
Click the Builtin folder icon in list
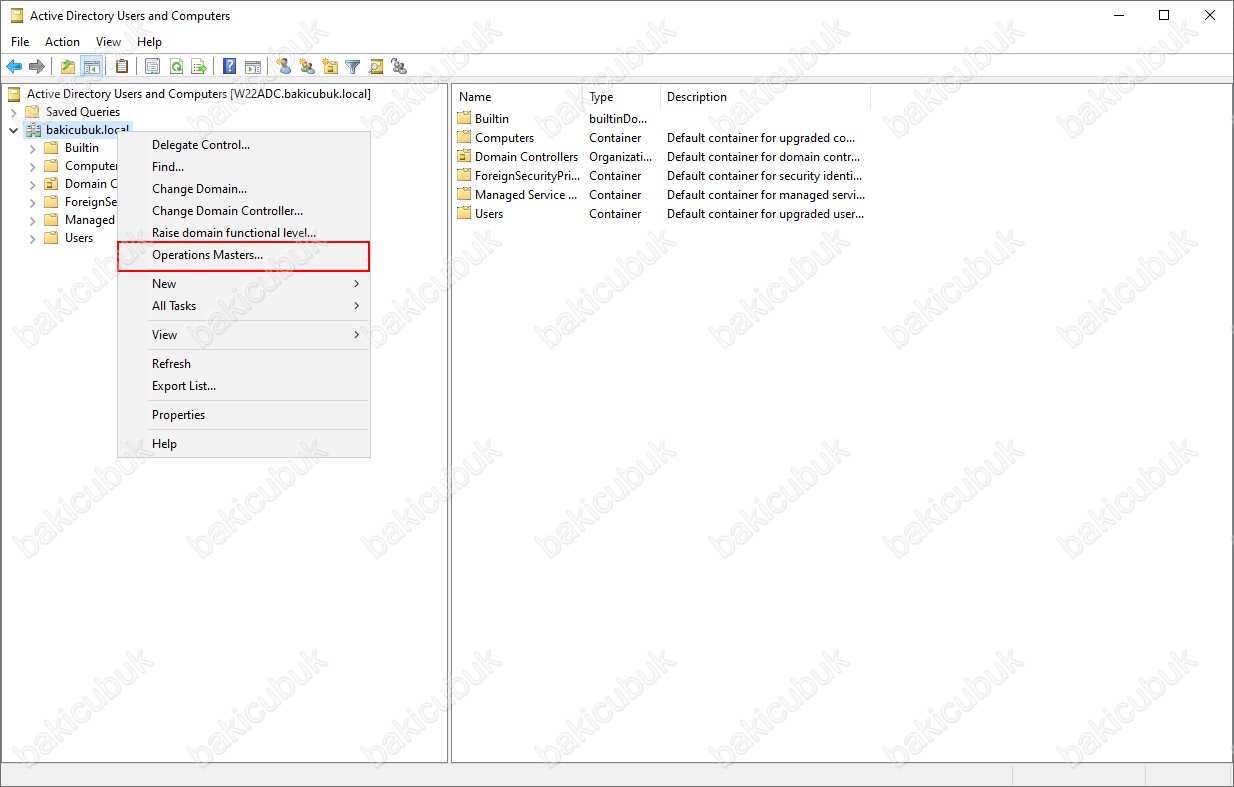pos(464,119)
